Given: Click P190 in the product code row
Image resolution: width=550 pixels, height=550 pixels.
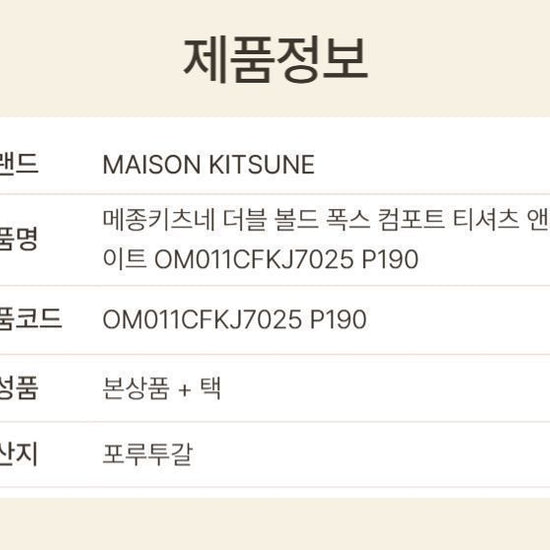Looking at the screenshot, I should [x=338, y=320].
